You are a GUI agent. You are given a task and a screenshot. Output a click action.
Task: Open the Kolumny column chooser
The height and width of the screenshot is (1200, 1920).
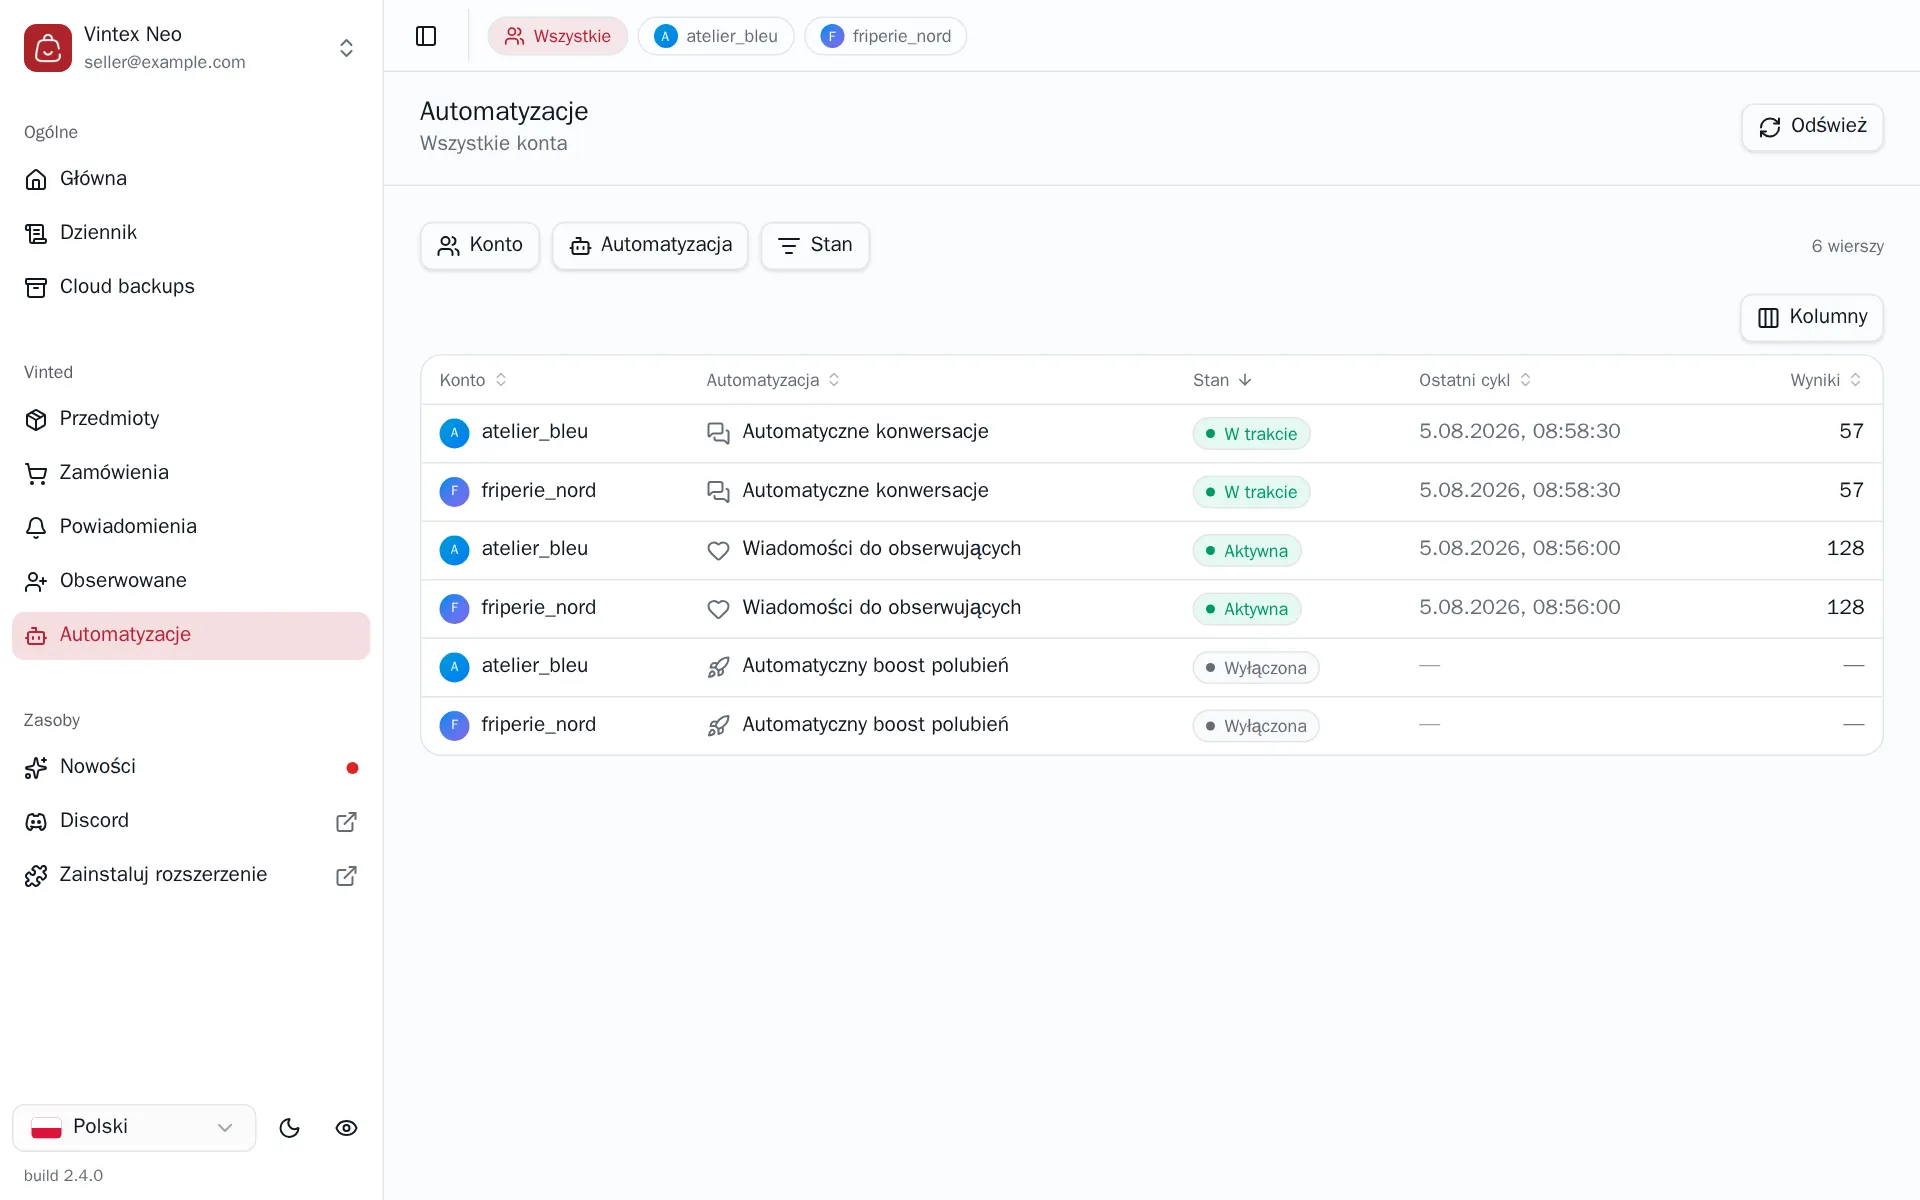[1812, 317]
